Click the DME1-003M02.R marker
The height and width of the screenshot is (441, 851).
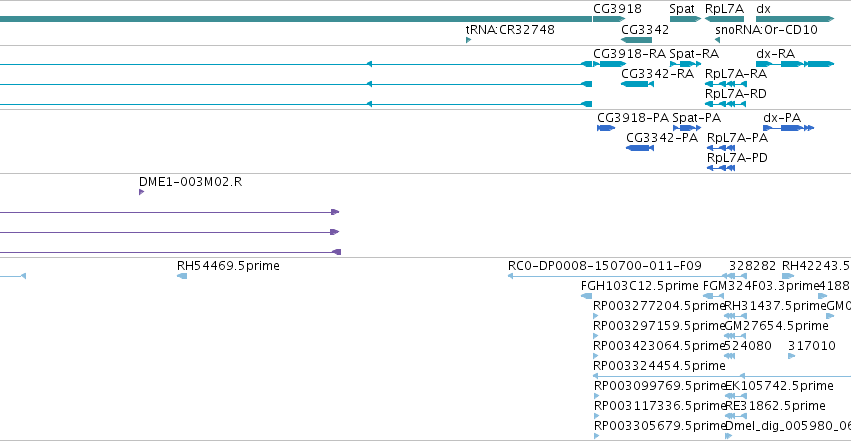point(142,192)
